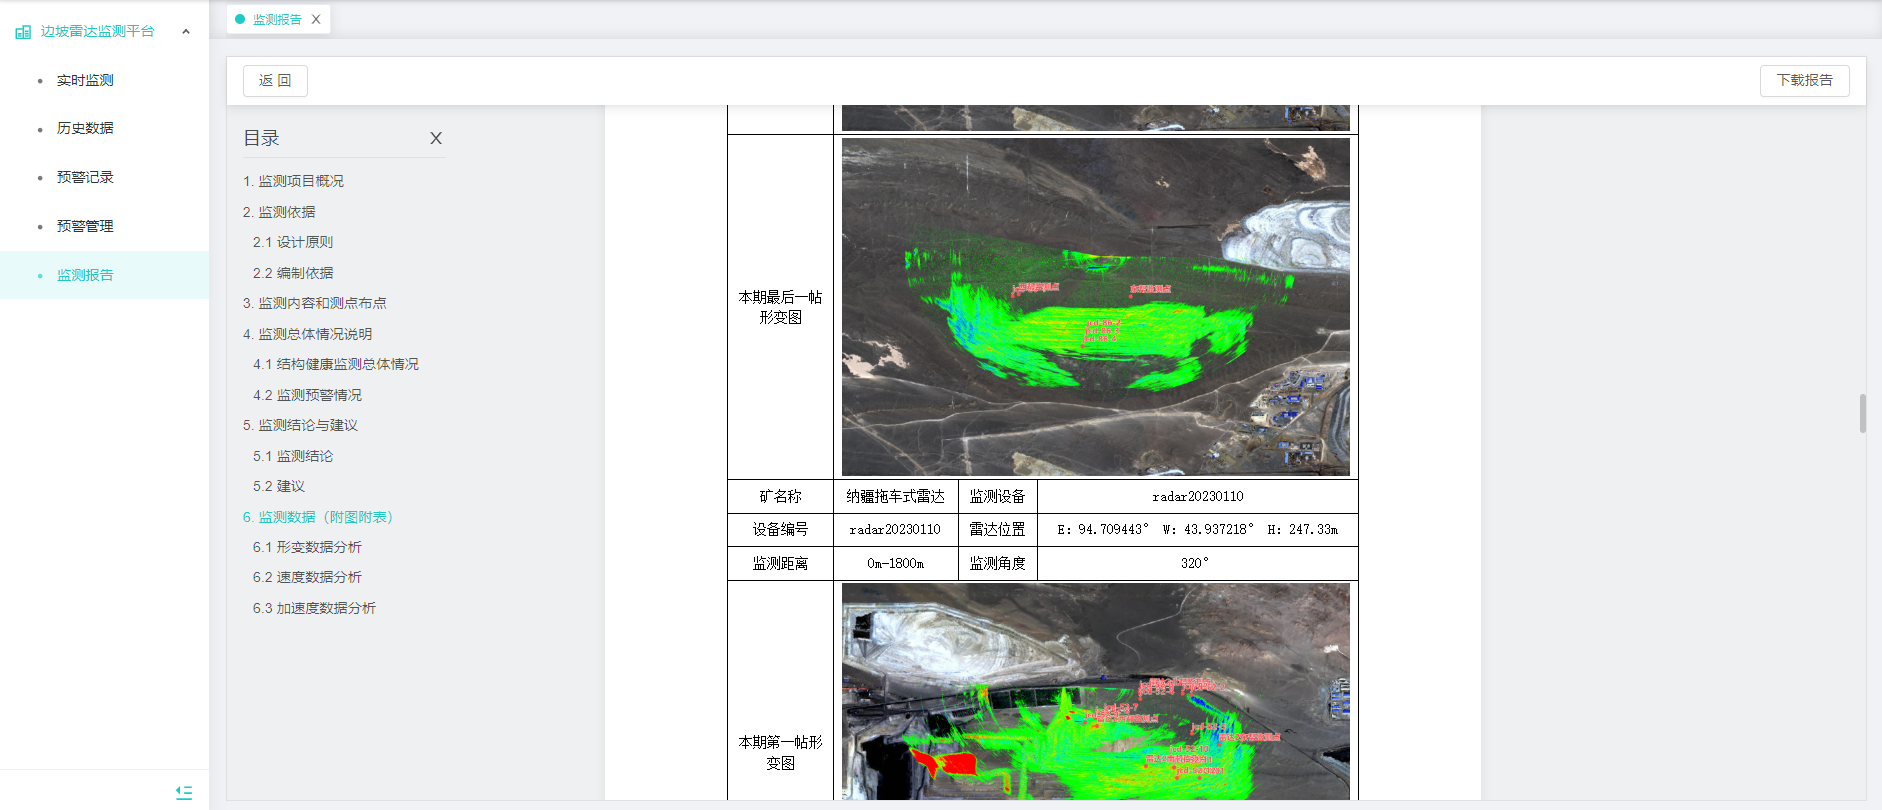
Task: Click the last-frame deformation map image
Action: click(x=1095, y=307)
